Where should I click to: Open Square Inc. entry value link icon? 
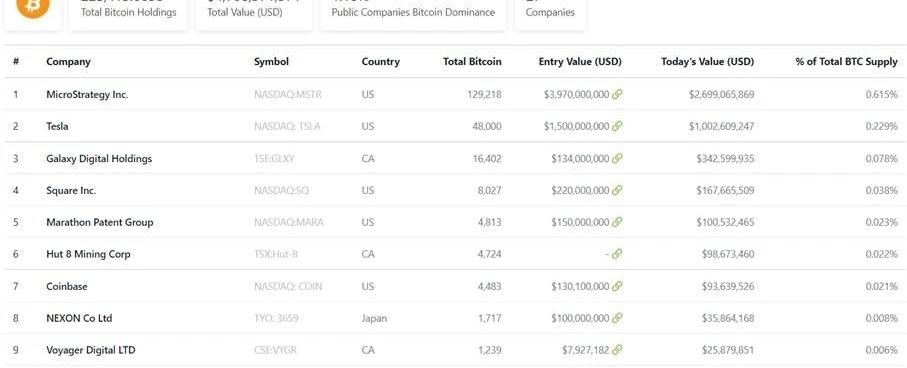pos(617,190)
